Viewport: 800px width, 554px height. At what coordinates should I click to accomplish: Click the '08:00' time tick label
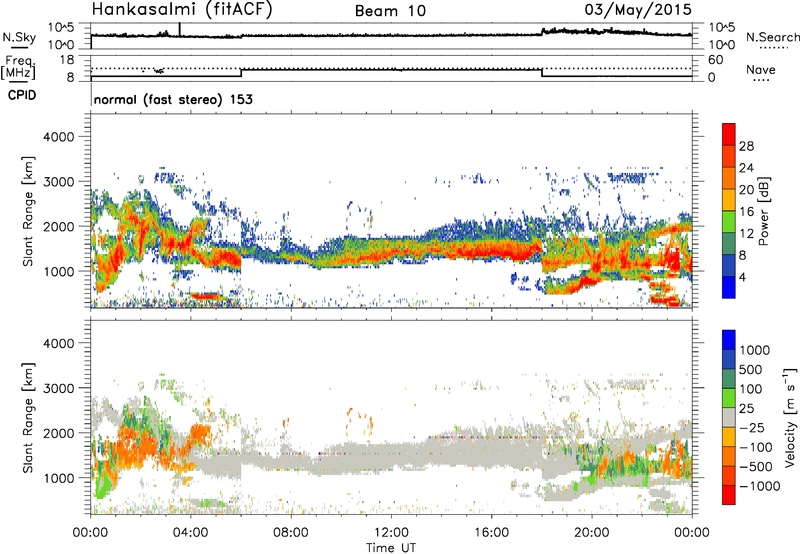pos(290,533)
